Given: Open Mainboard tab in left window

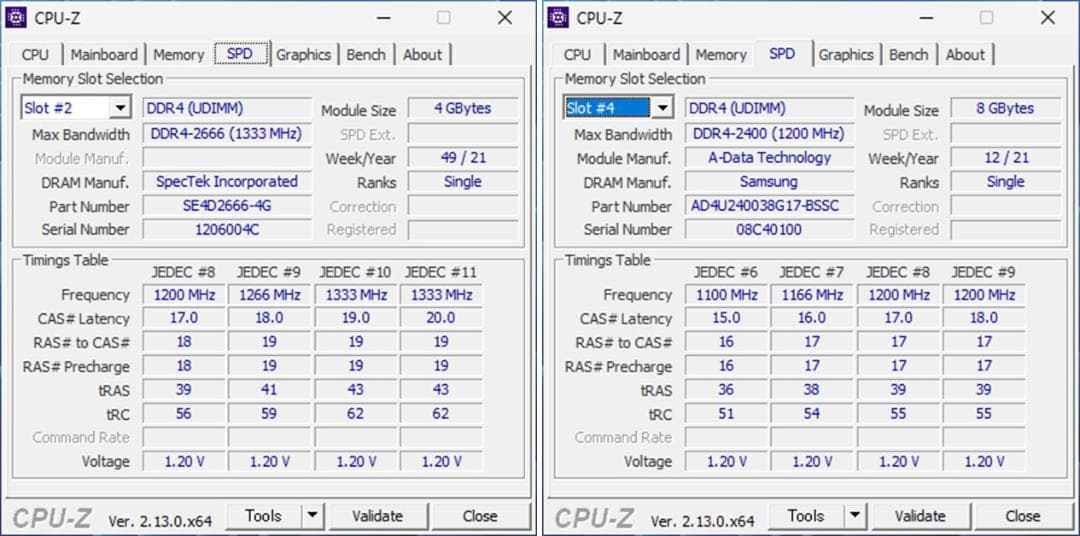Looking at the screenshot, I should tap(104, 54).
